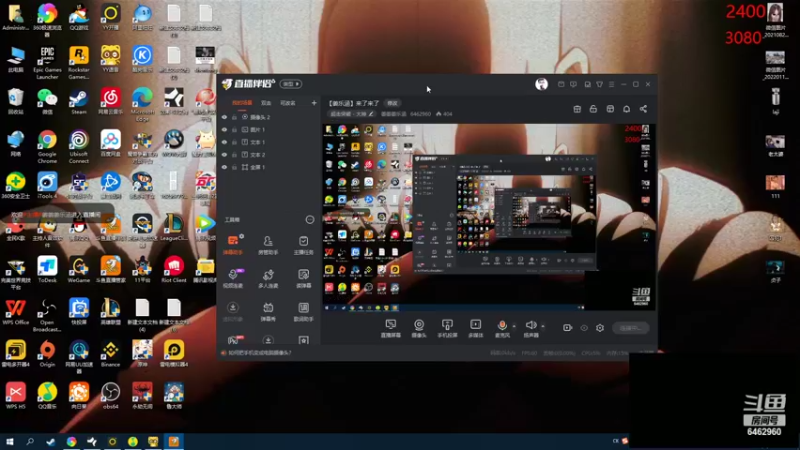Open the ToDesk desktop shortcut
800x450 pixels.
pos(47,270)
